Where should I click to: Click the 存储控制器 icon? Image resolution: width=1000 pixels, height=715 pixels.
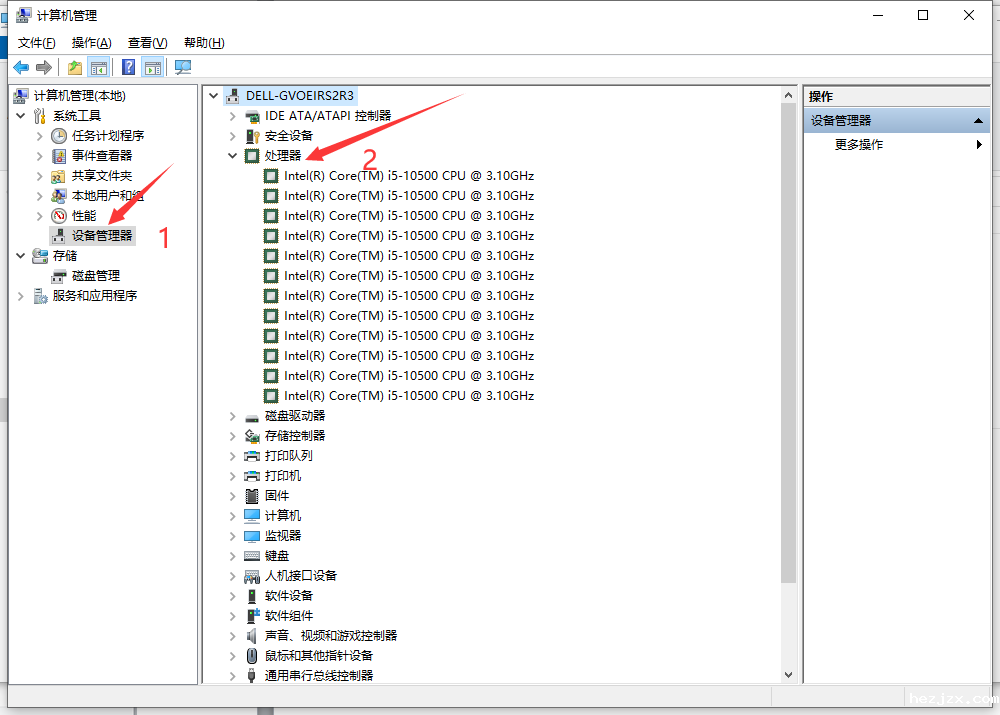pyautogui.click(x=252, y=436)
